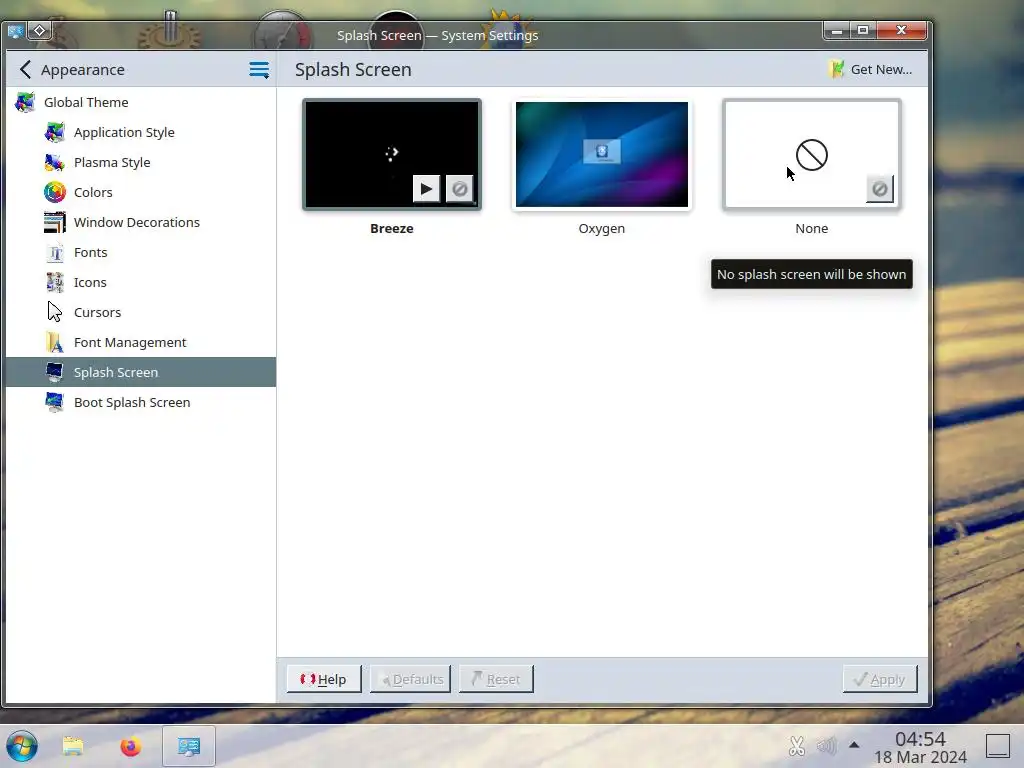
Task: Click the Boot Splash Screen monitor icon
Action: pos(55,402)
